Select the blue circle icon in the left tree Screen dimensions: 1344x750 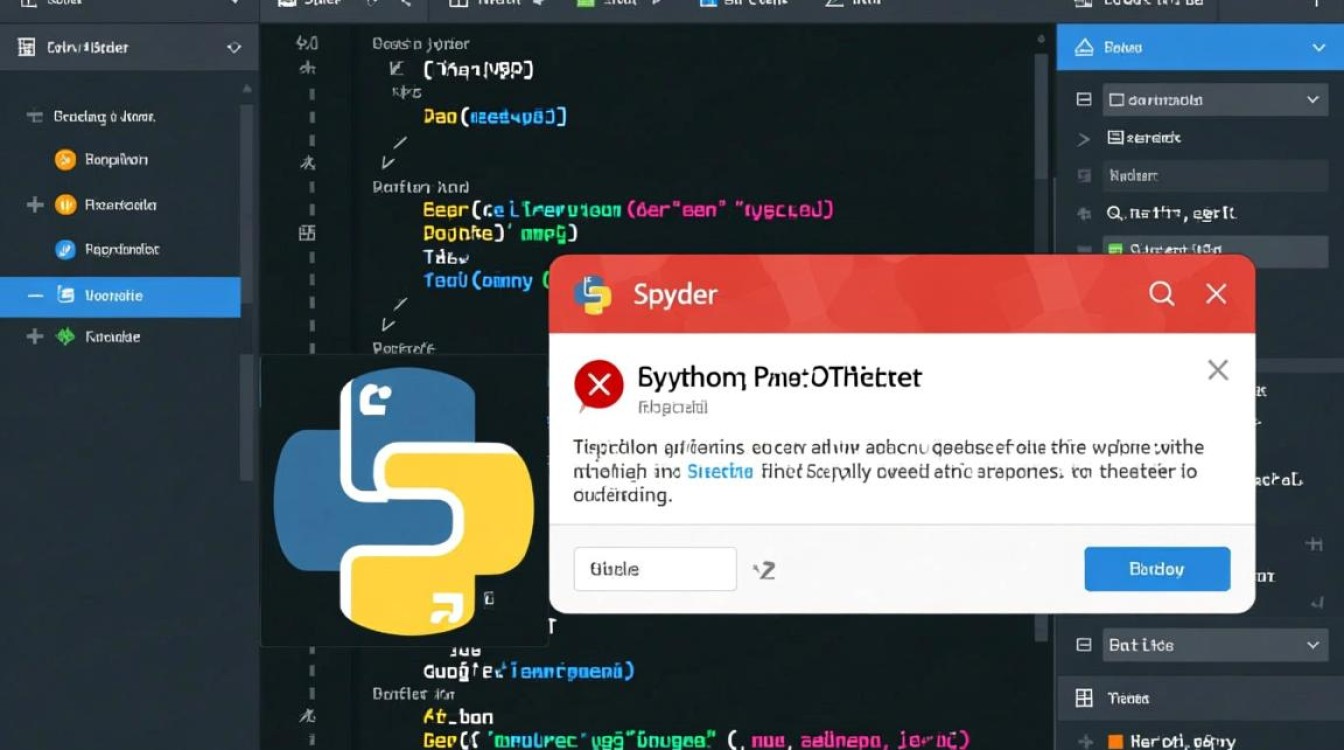pyautogui.click(x=65, y=249)
